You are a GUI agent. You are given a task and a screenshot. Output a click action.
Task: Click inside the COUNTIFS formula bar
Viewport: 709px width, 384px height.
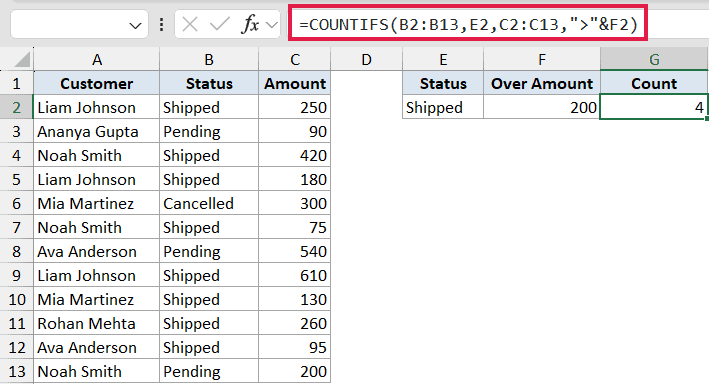468,24
